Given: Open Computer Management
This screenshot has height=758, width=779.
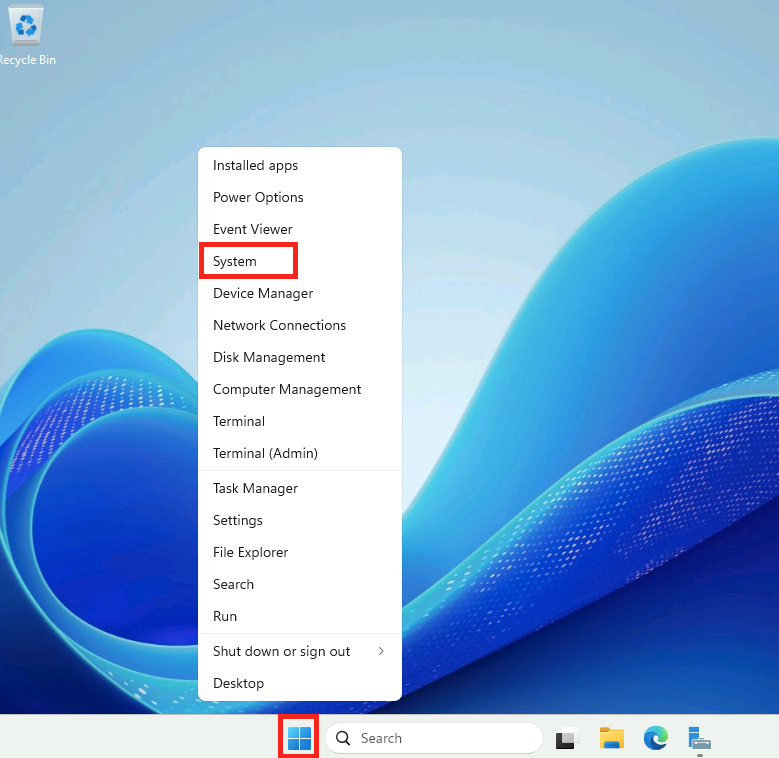Looking at the screenshot, I should [x=300, y=389].
